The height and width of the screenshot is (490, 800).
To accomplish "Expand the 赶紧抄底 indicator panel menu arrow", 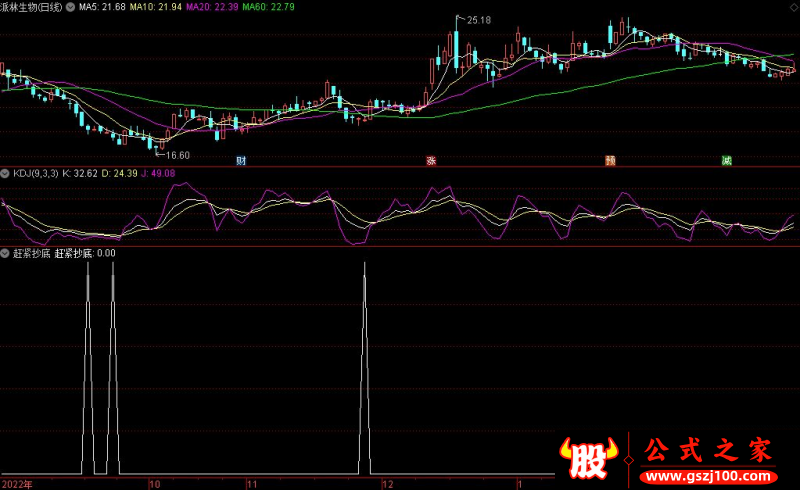I will point(6,253).
